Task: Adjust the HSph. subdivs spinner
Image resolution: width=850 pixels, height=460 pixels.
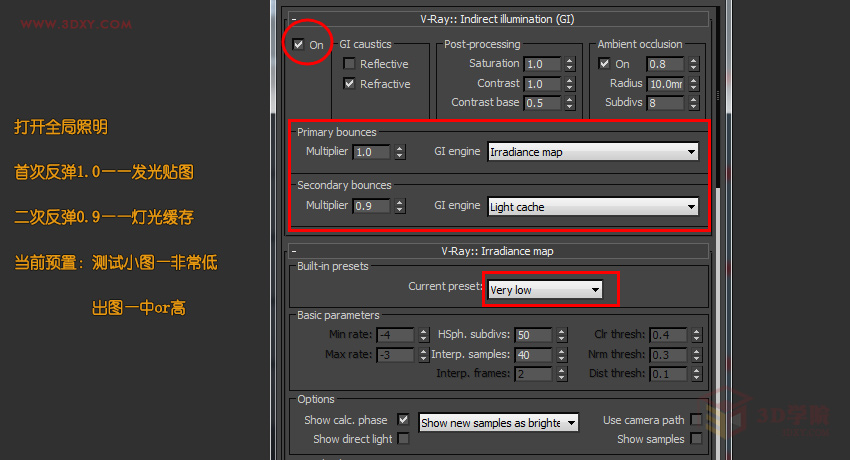Action: point(562,335)
